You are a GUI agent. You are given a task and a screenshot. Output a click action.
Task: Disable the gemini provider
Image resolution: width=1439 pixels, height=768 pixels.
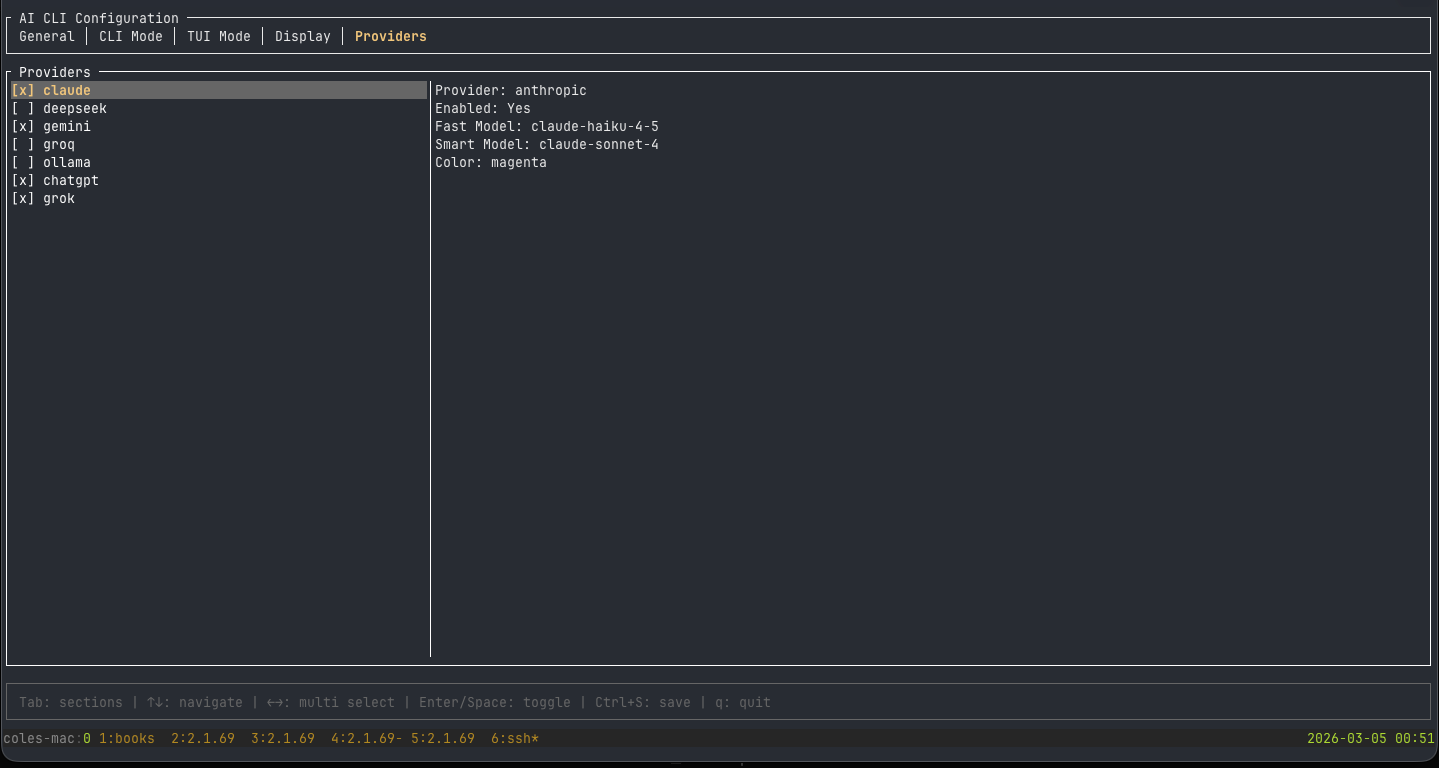[x=53, y=126]
